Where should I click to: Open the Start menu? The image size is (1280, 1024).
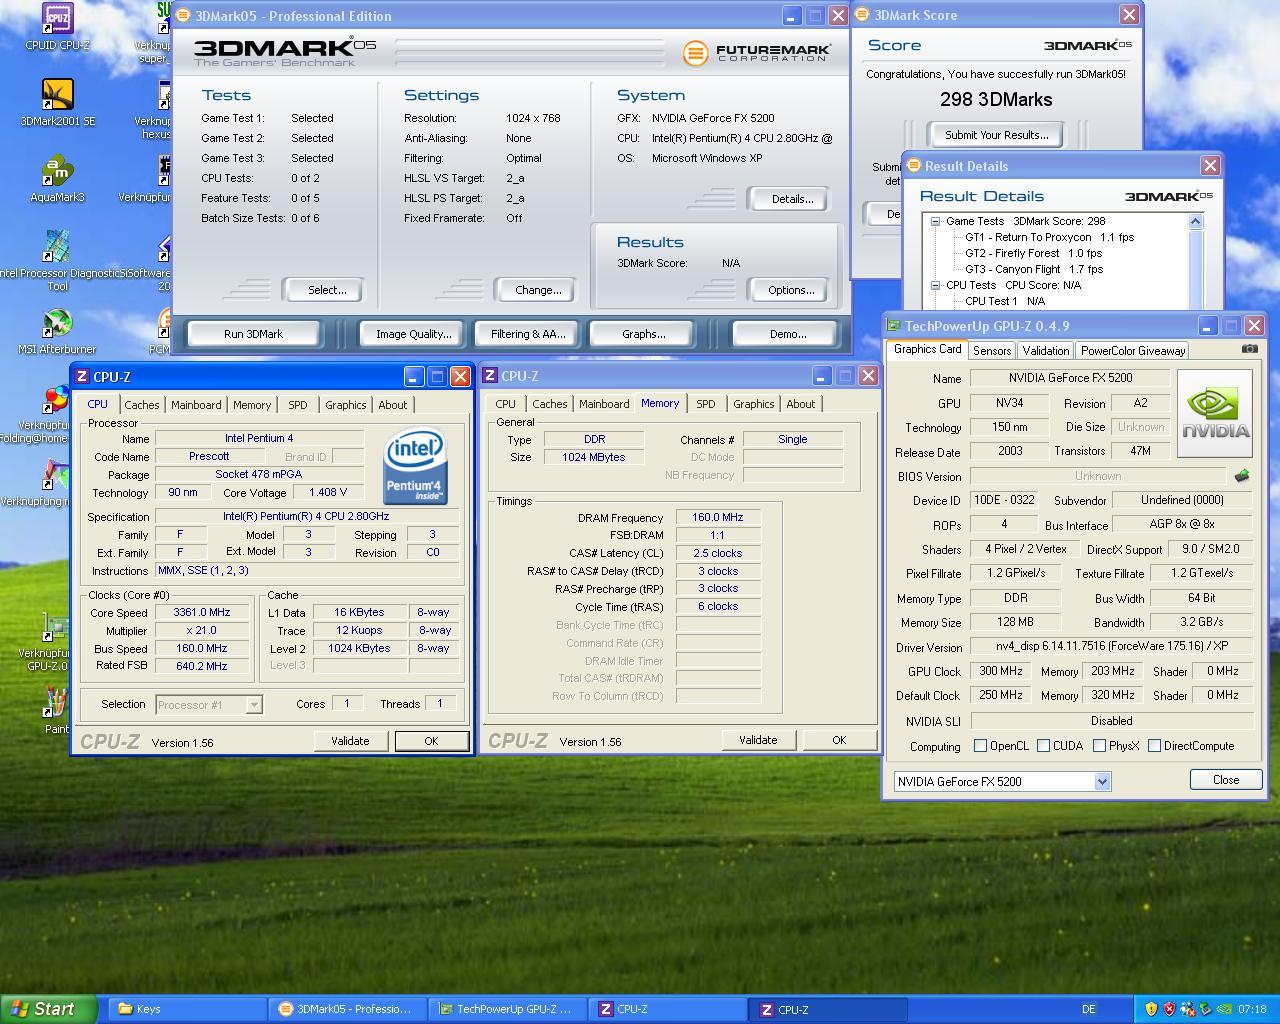[49, 1009]
